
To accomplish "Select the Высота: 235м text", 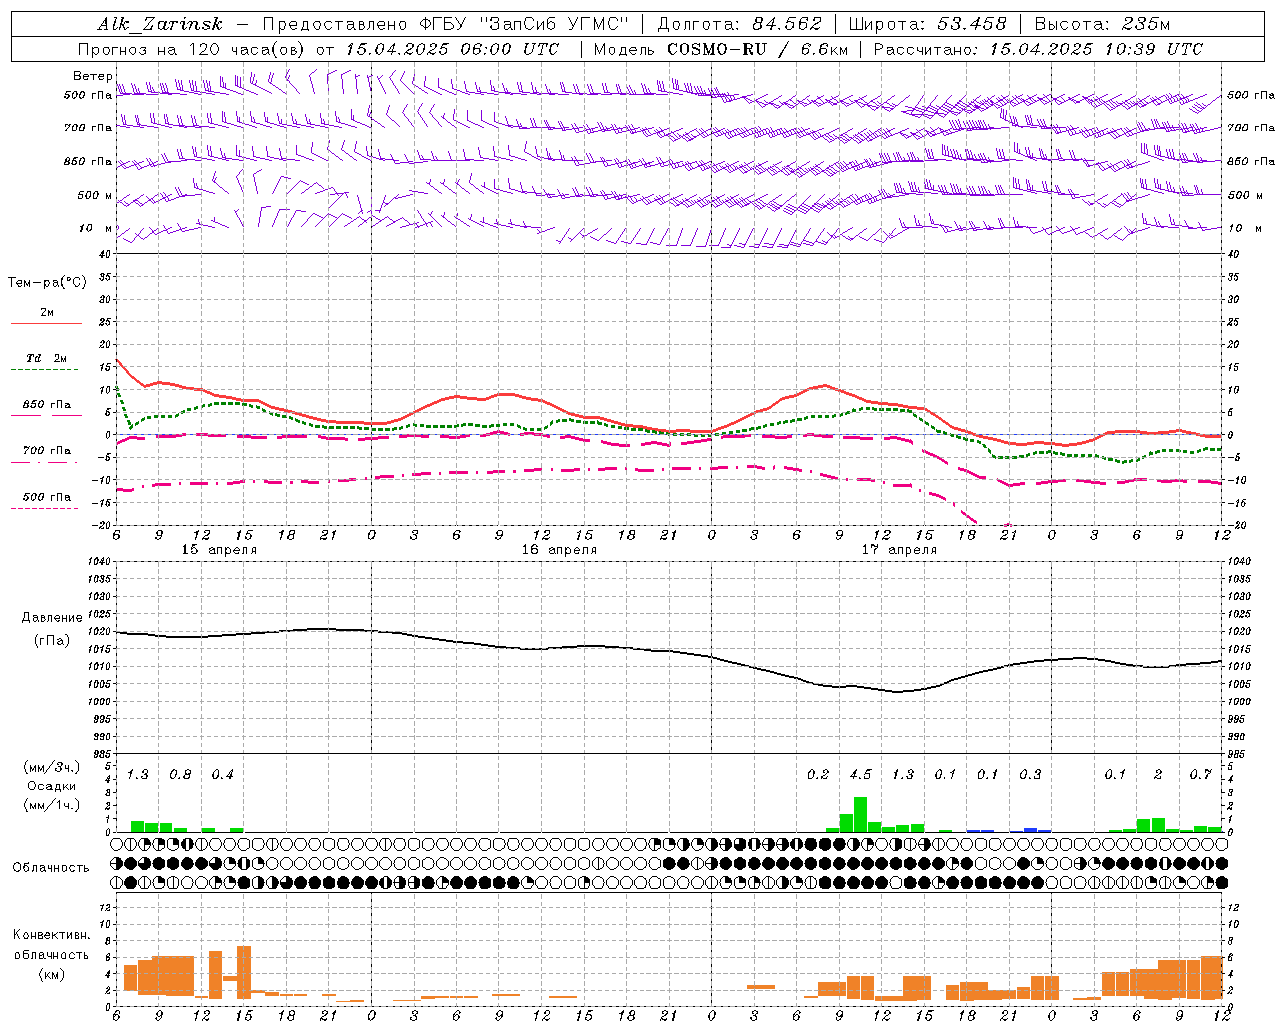I will pos(1102,24).
